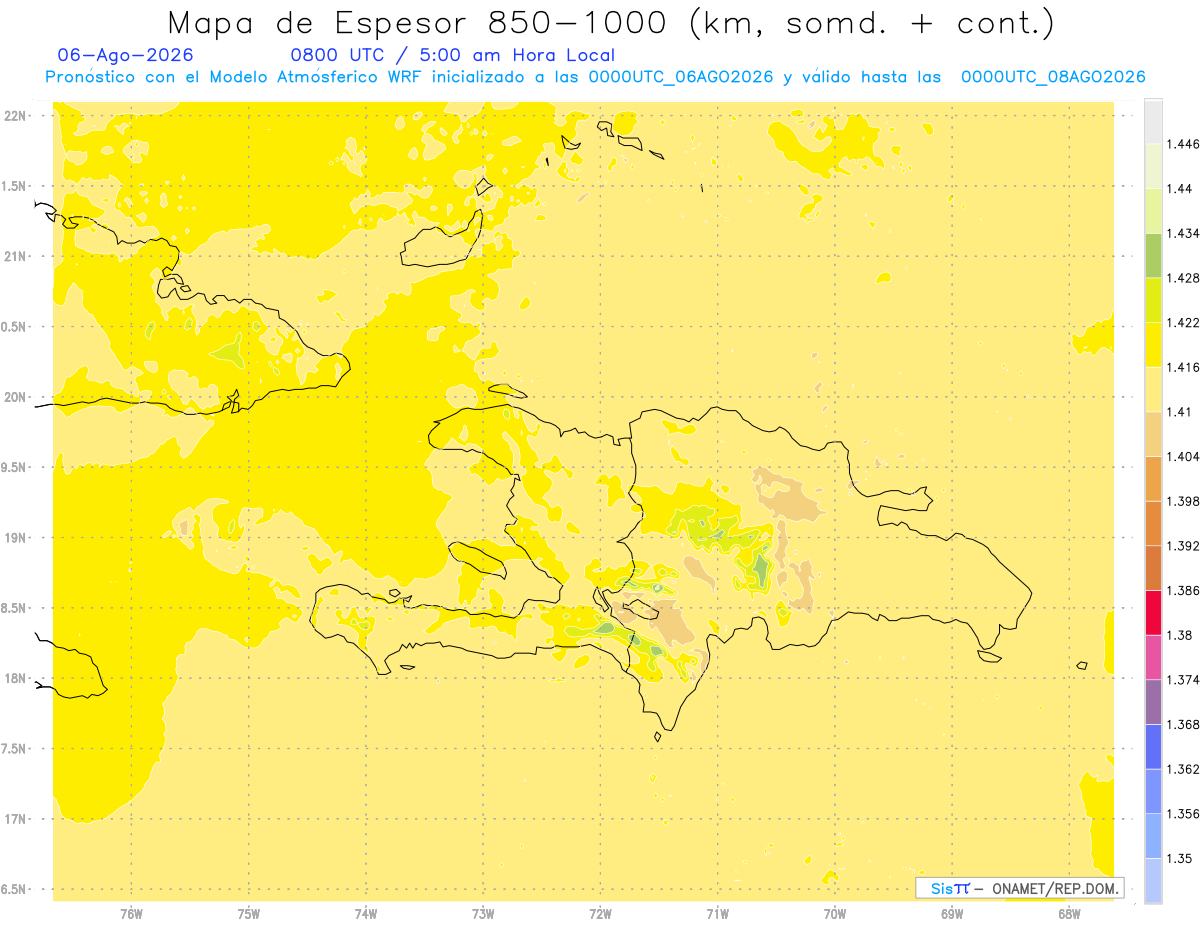This screenshot has height=927, width=1200.
Task: Select the green color scale segment
Action: coord(1153,256)
